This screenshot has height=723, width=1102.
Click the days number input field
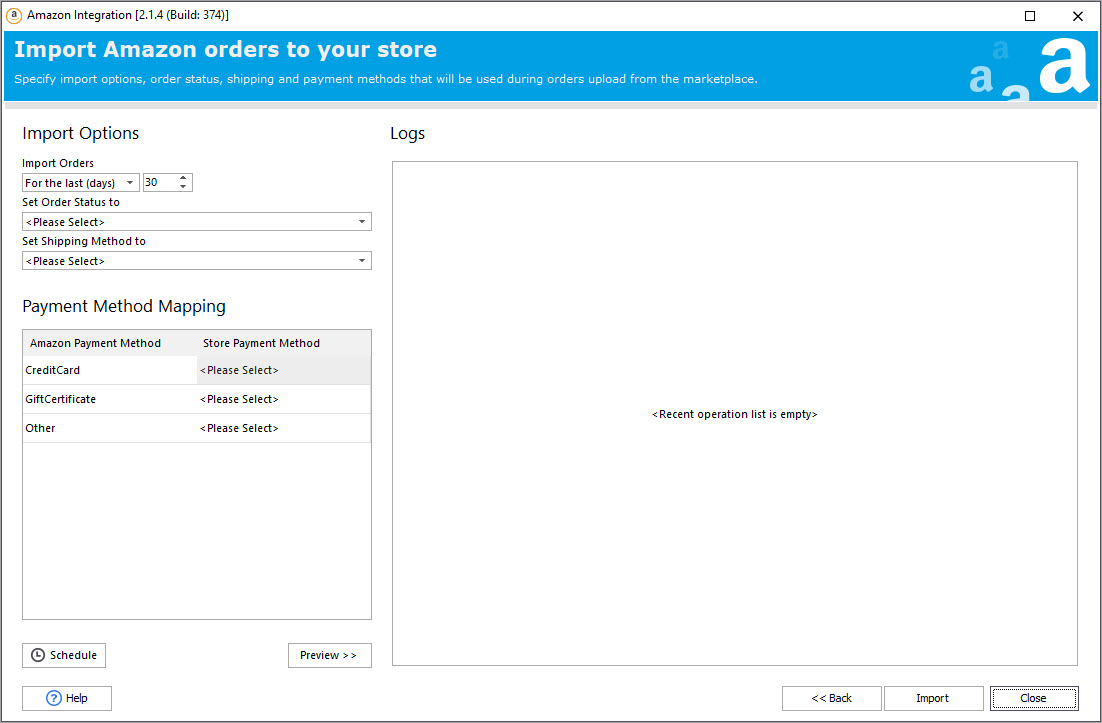click(x=159, y=183)
